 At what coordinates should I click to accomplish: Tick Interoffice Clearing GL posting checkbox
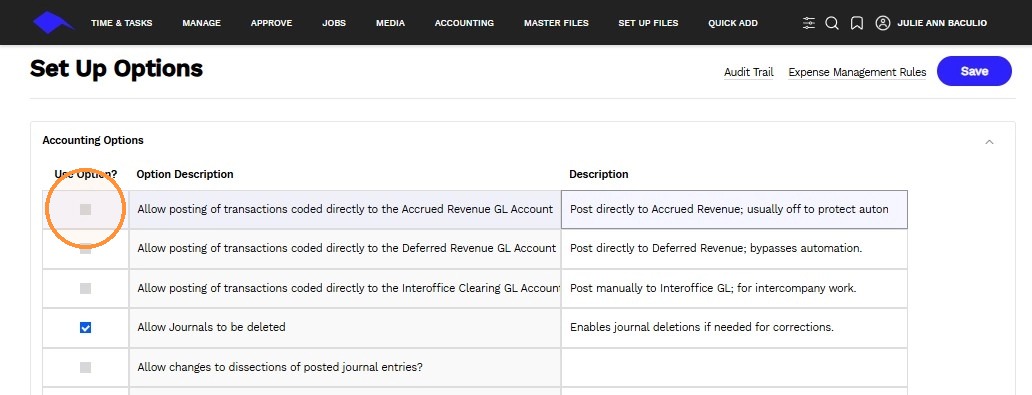tap(86, 288)
